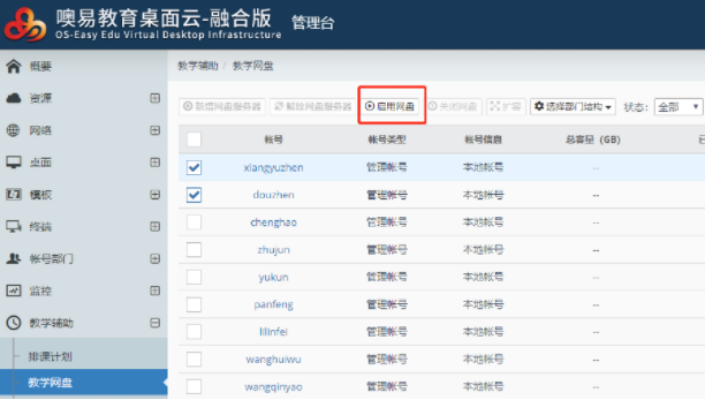Open the 选择部门结构 dropdown
This screenshot has width=706, height=400.
573,106
